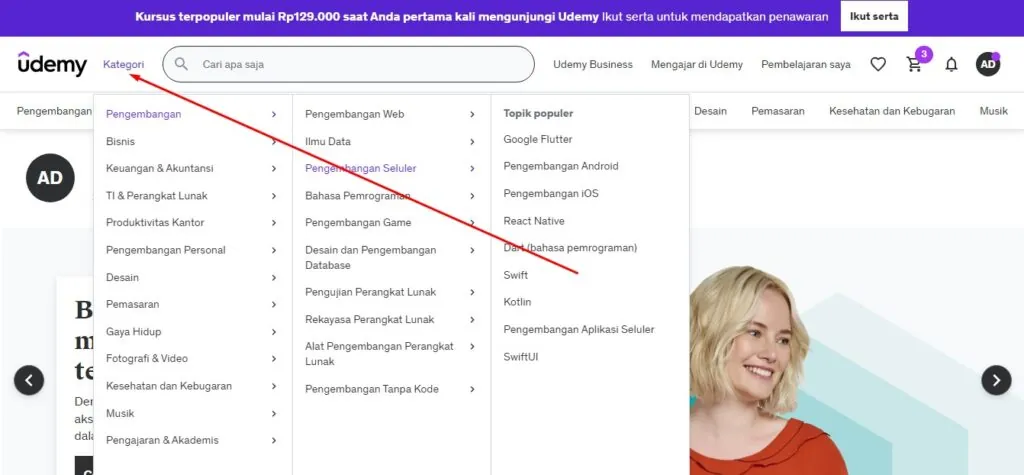Open Pengembangan Aplikasi Seluler topic
Viewport: 1024px width, 475px height.
pos(579,329)
